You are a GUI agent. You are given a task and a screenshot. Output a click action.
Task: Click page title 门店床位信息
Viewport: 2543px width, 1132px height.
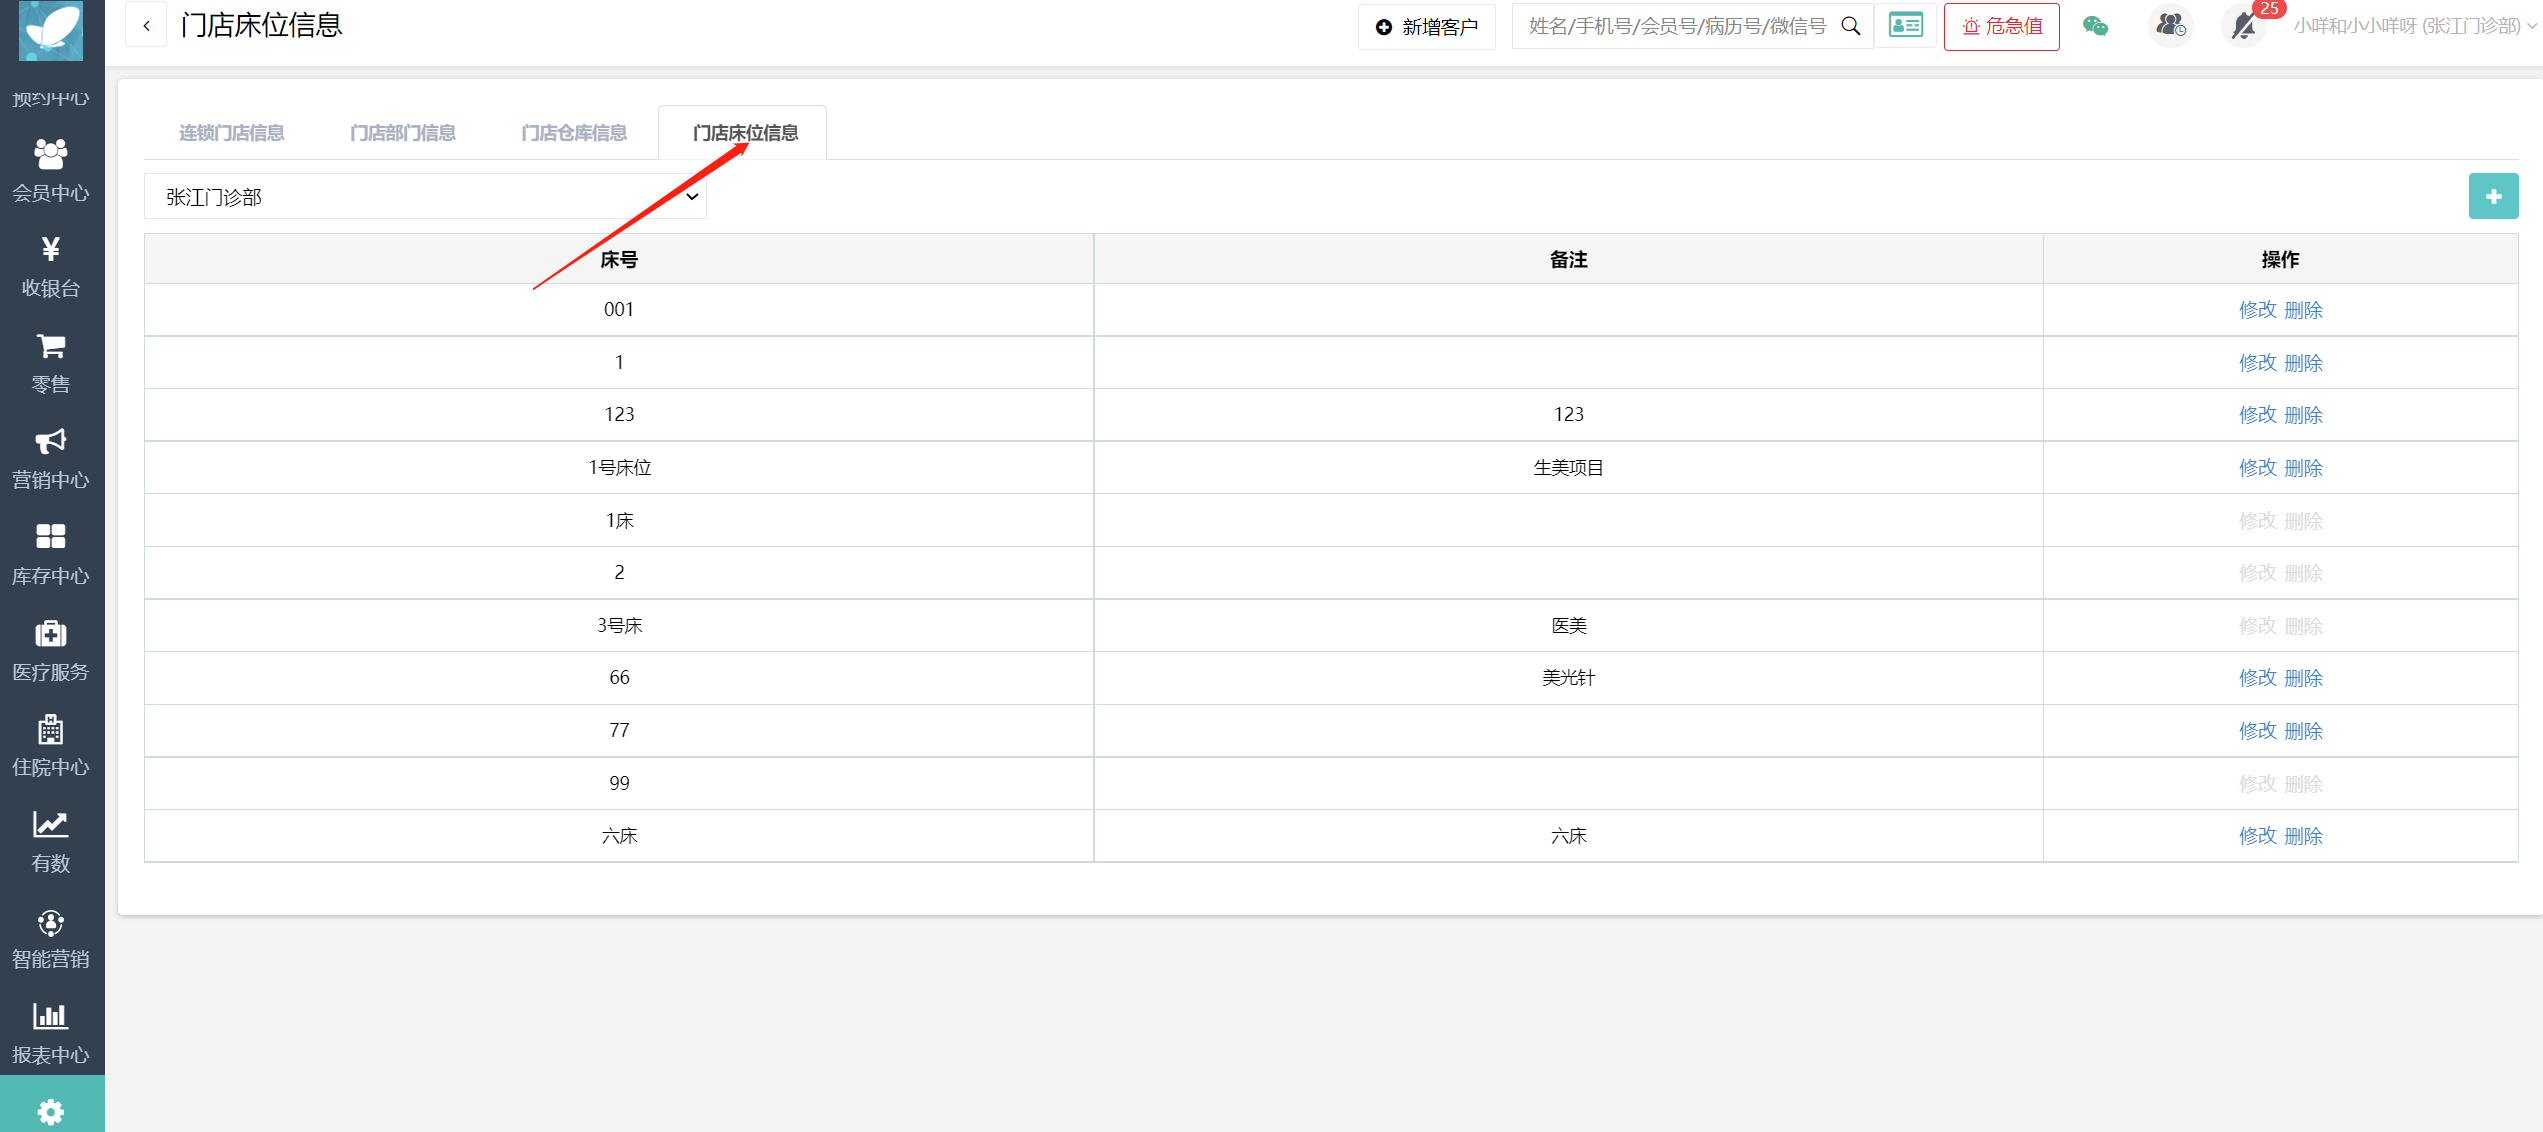coord(262,25)
